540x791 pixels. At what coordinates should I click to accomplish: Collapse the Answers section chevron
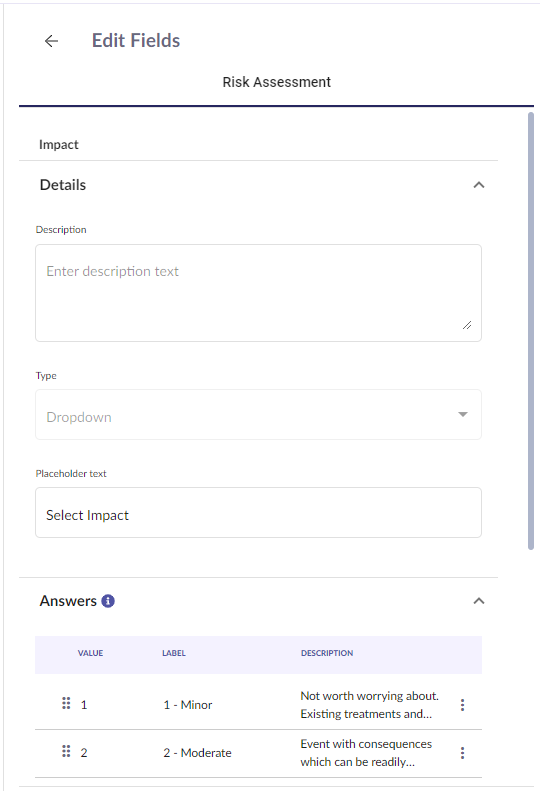pos(479,601)
